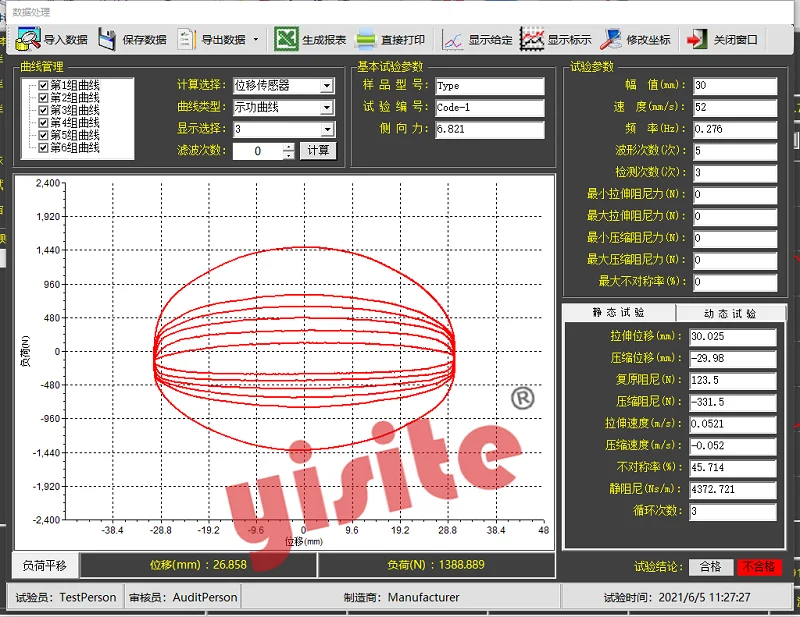Click the 制造商: Manufacturer status entry
Screen dimensions: 800x617
pos(402,598)
